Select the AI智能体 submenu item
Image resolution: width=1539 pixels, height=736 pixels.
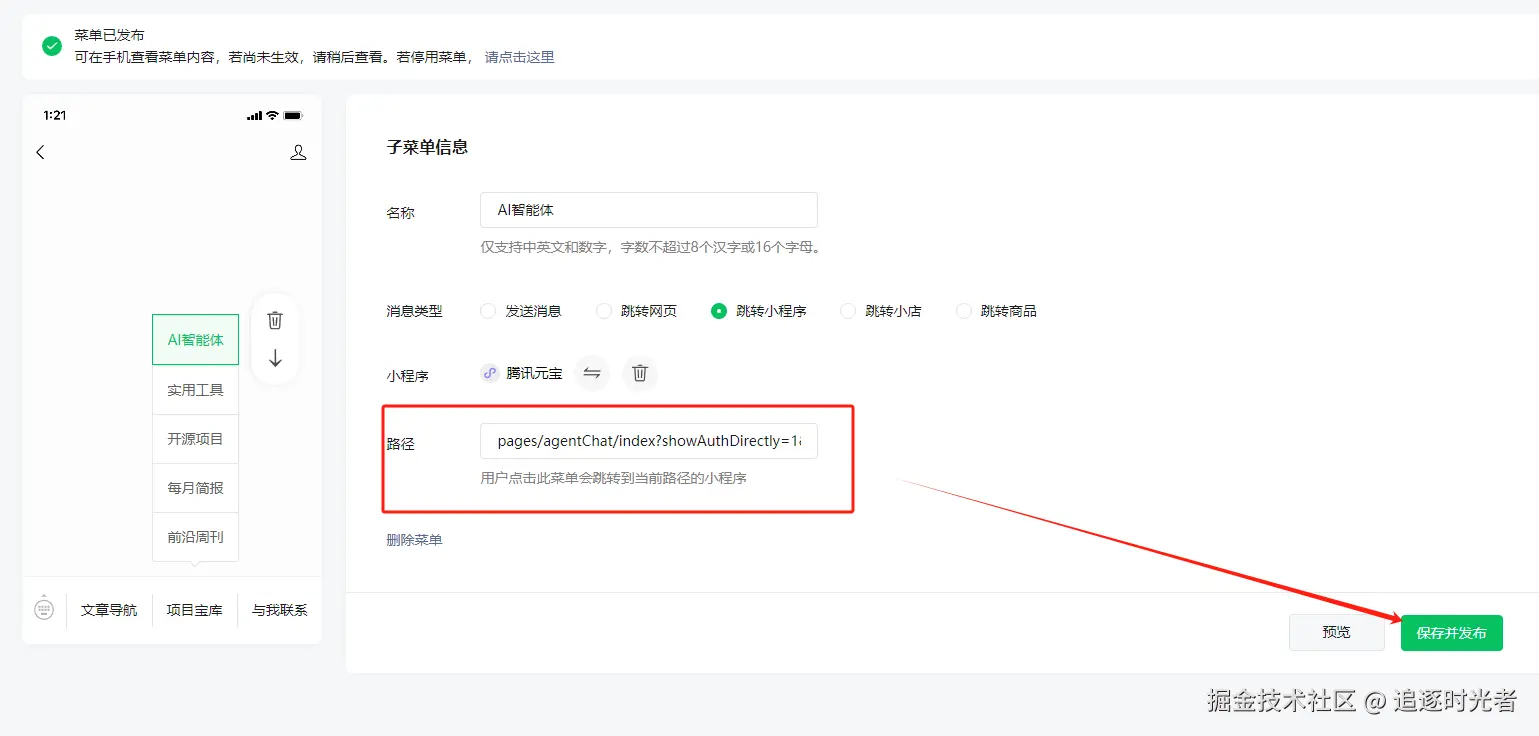point(196,340)
